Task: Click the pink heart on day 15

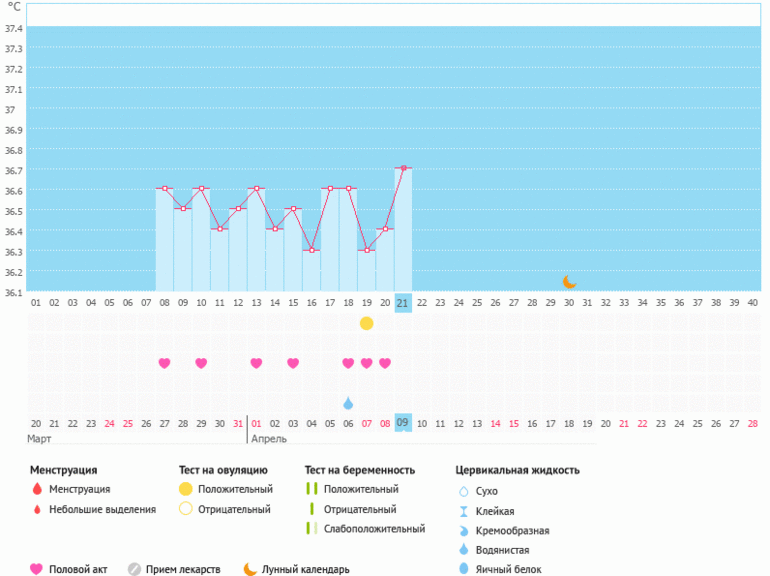Action: click(x=293, y=363)
